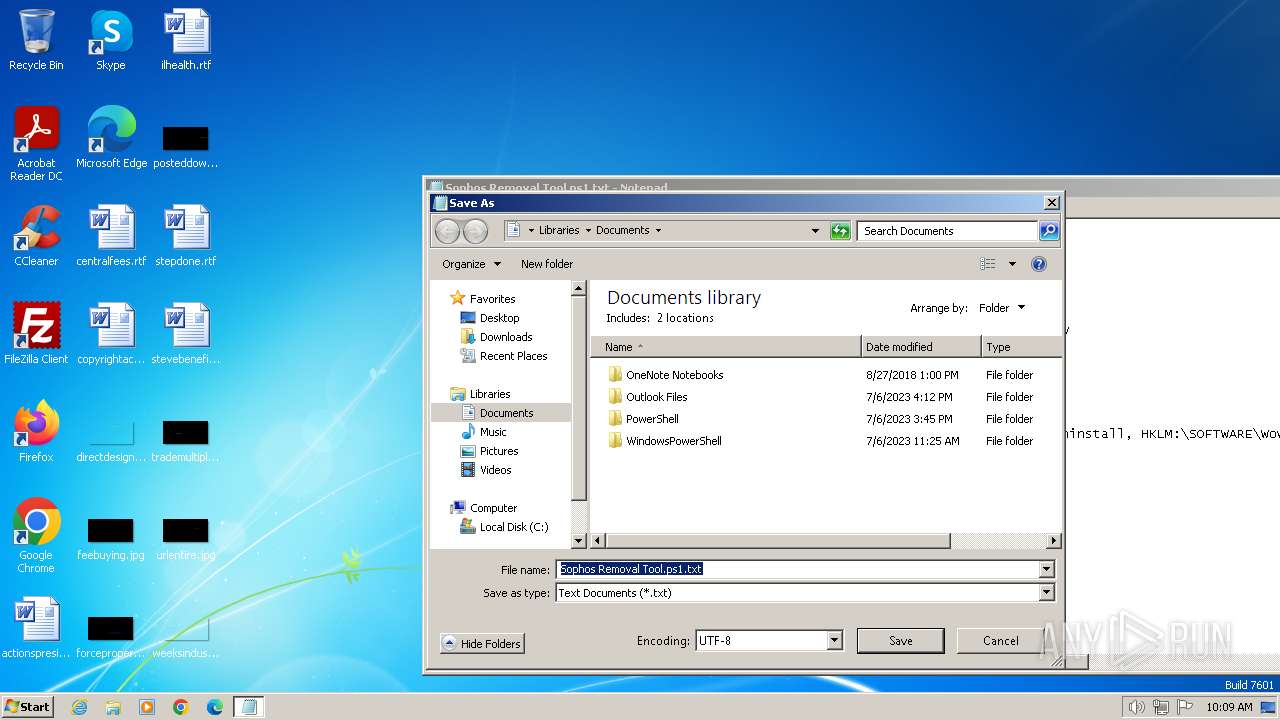This screenshot has width=1280, height=720.
Task: Open FileZilla Client desktop icon
Action: point(36,334)
